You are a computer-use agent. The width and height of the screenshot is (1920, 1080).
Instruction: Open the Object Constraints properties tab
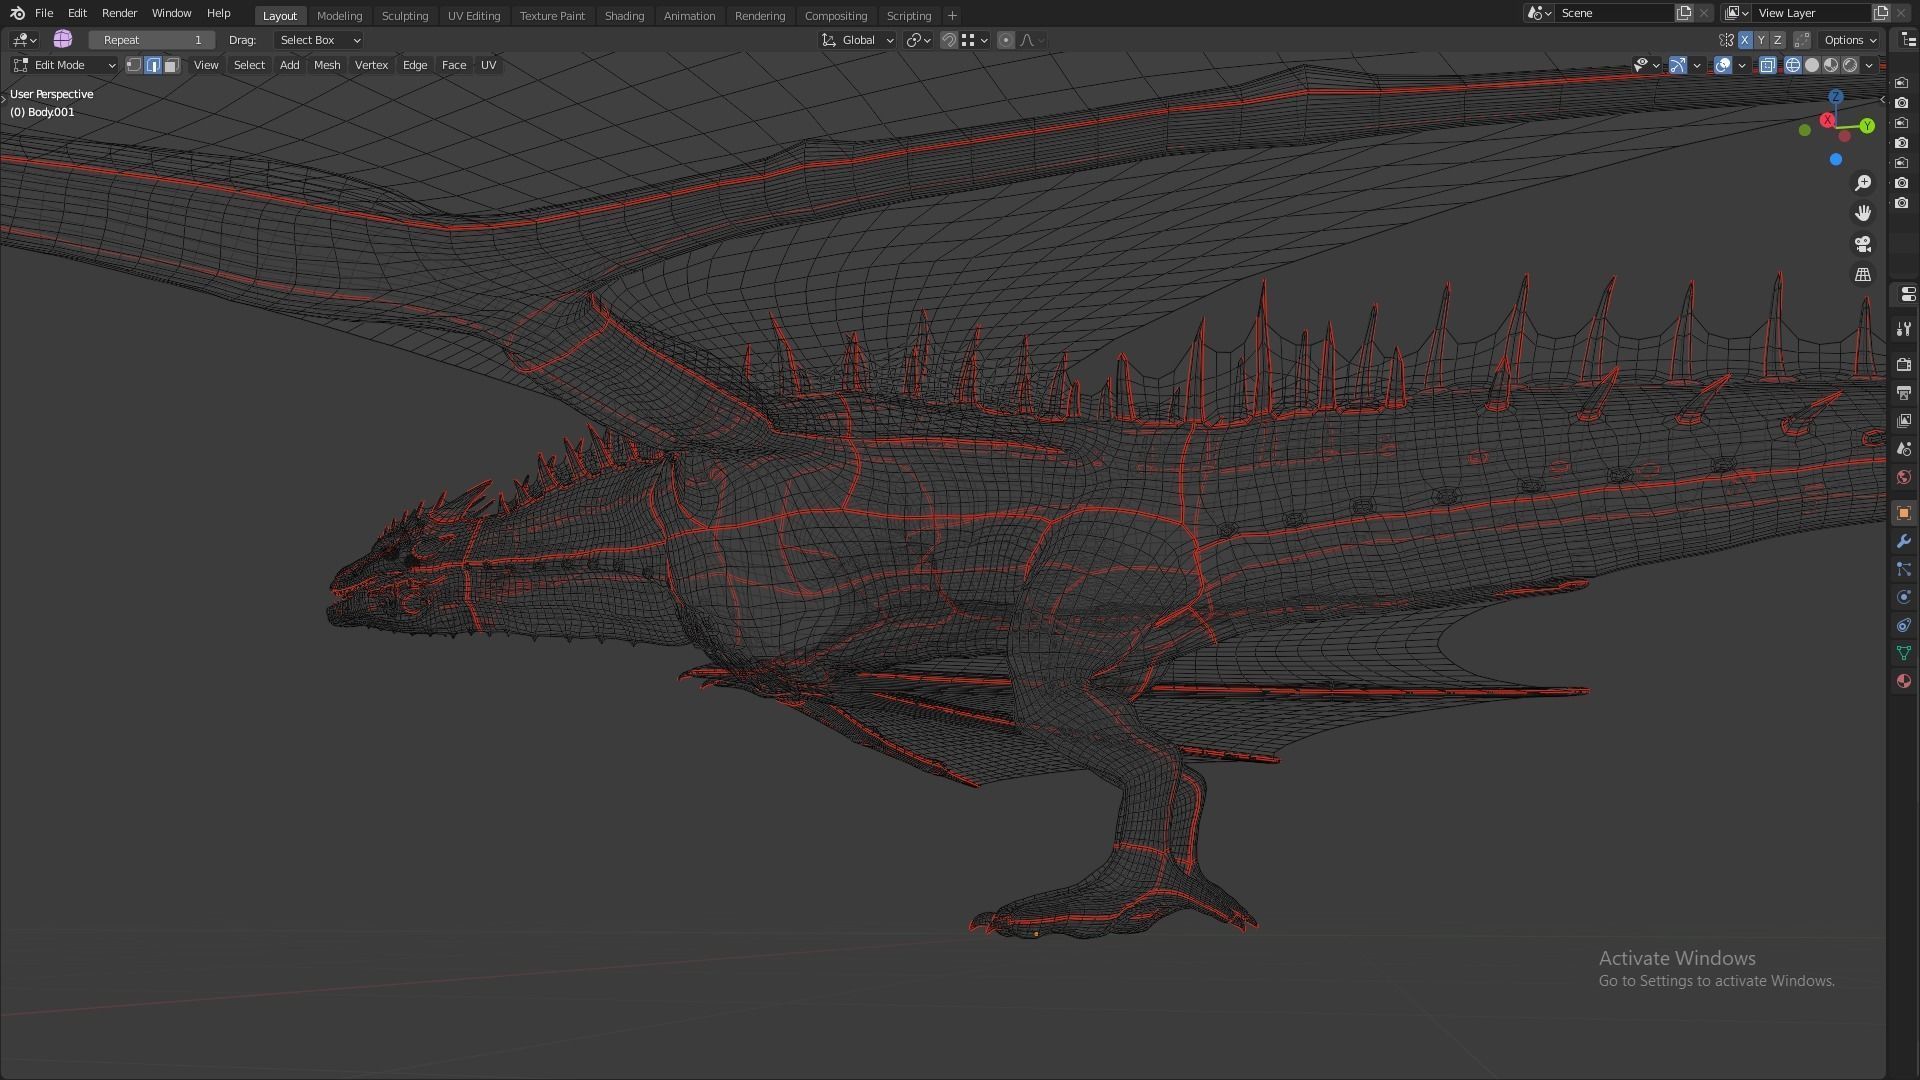1903,625
